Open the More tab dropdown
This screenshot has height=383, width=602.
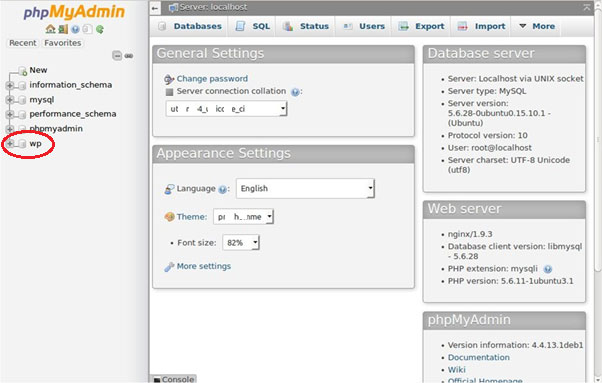pos(537,26)
